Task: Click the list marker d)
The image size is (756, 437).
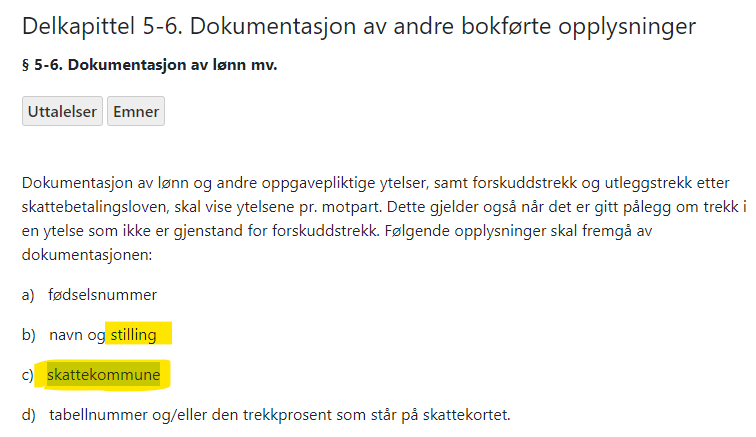Action: (x=28, y=414)
